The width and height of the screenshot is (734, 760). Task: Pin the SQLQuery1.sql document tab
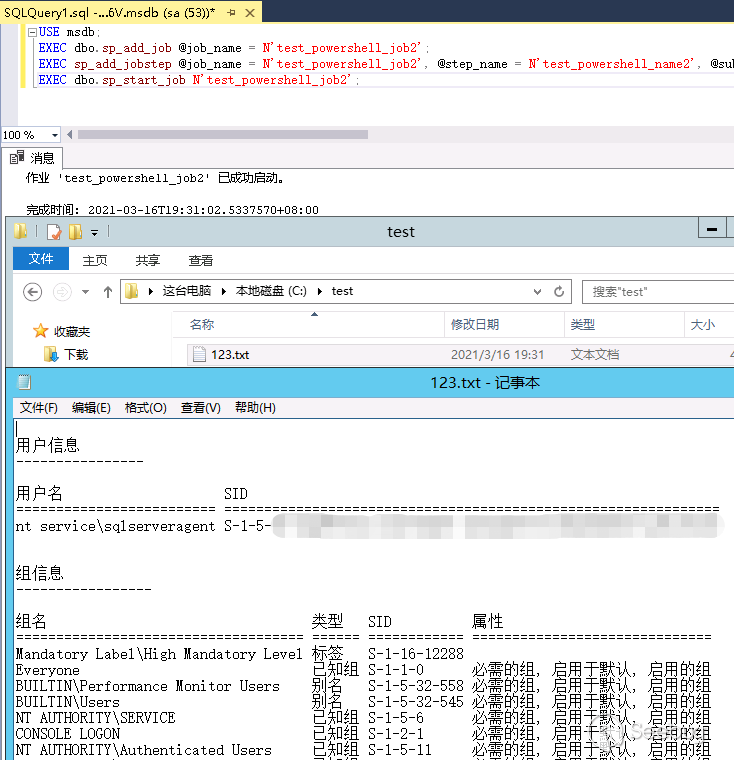click(x=231, y=13)
